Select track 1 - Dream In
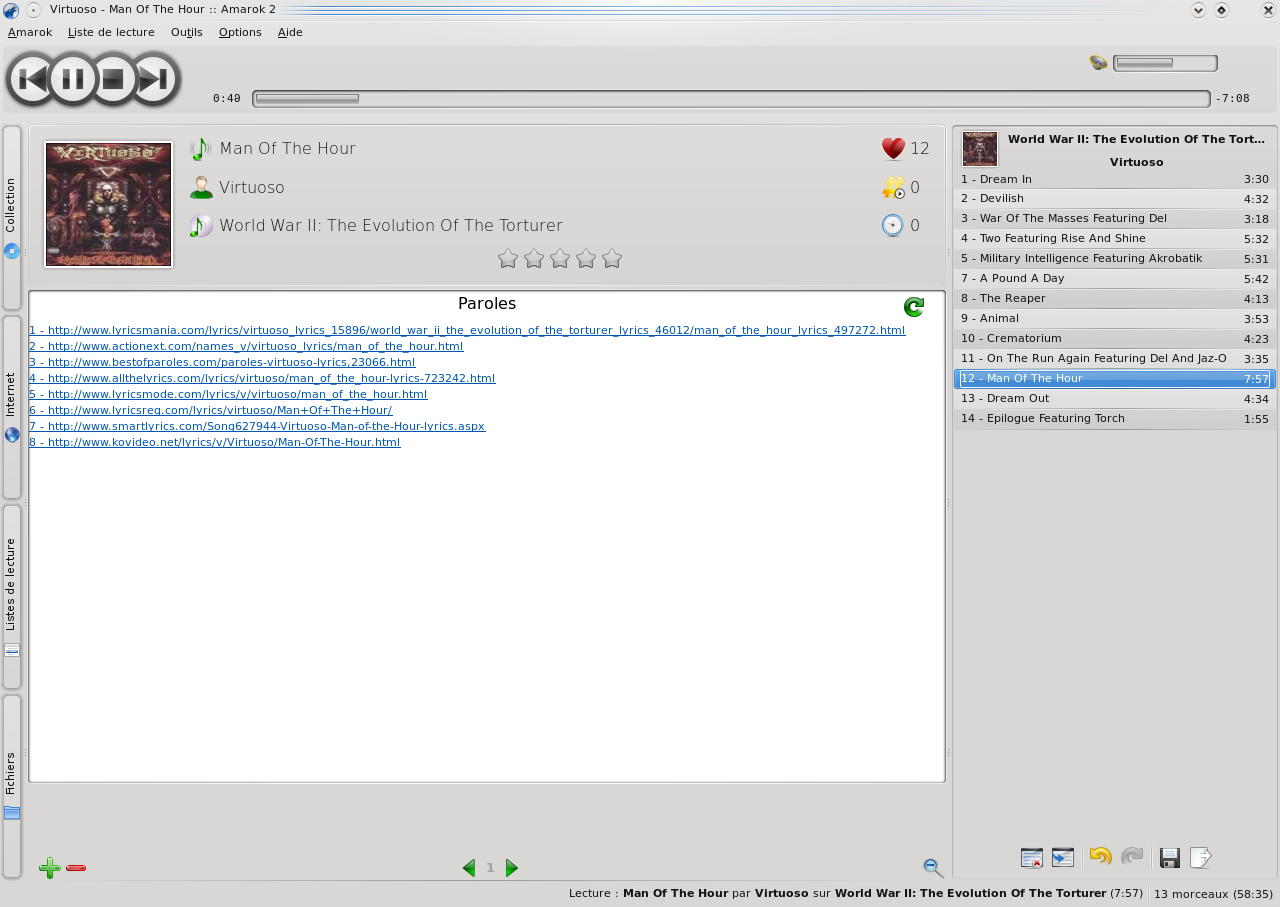Viewport: 1280px width, 907px height. click(1114, 179)
